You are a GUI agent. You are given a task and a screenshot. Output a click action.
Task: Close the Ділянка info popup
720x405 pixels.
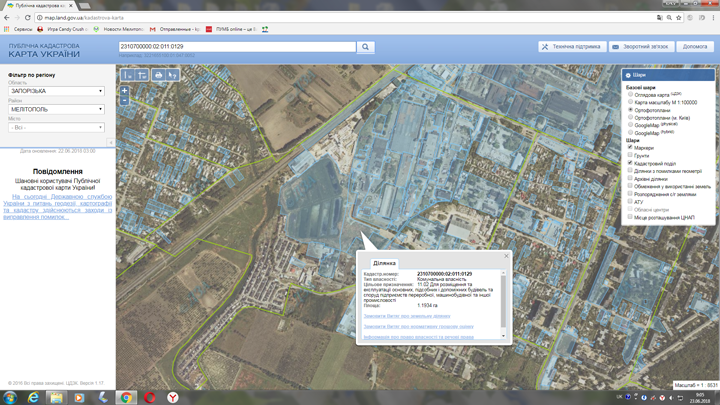pyautogui.click(x=506, y=256)
